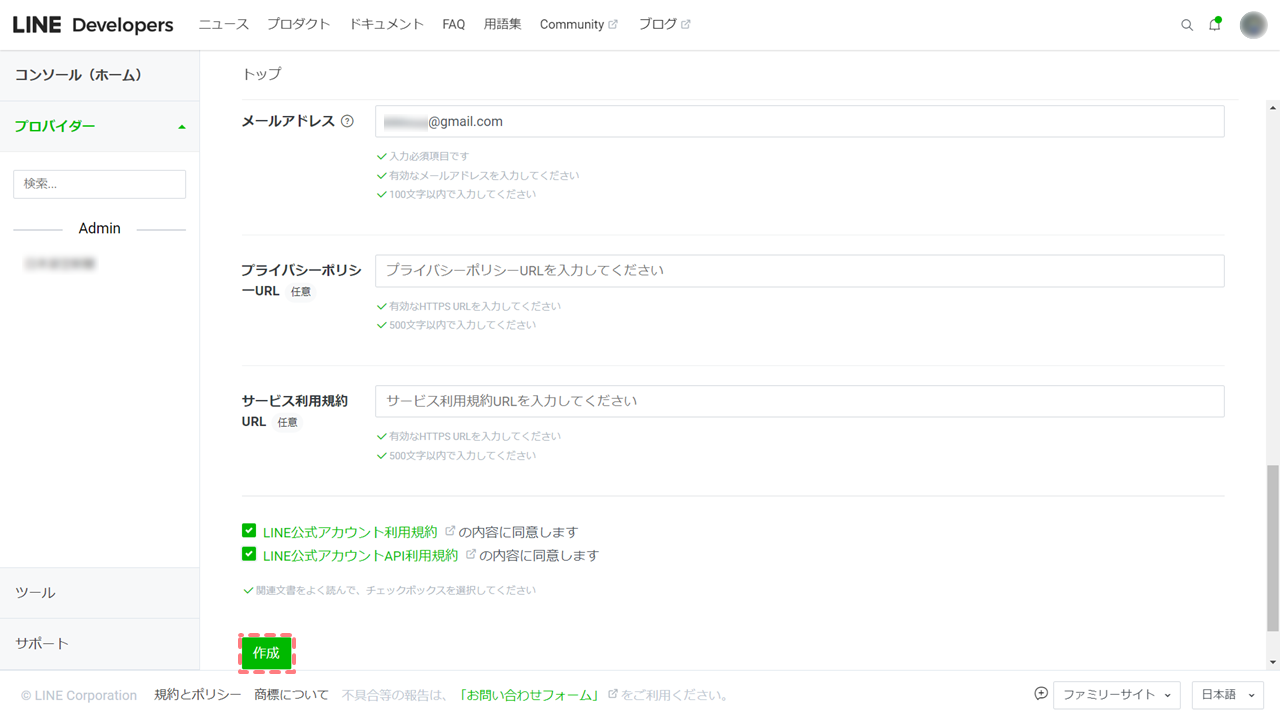Click the plus icon beside ファミリーサイト

pos(1041,694)
